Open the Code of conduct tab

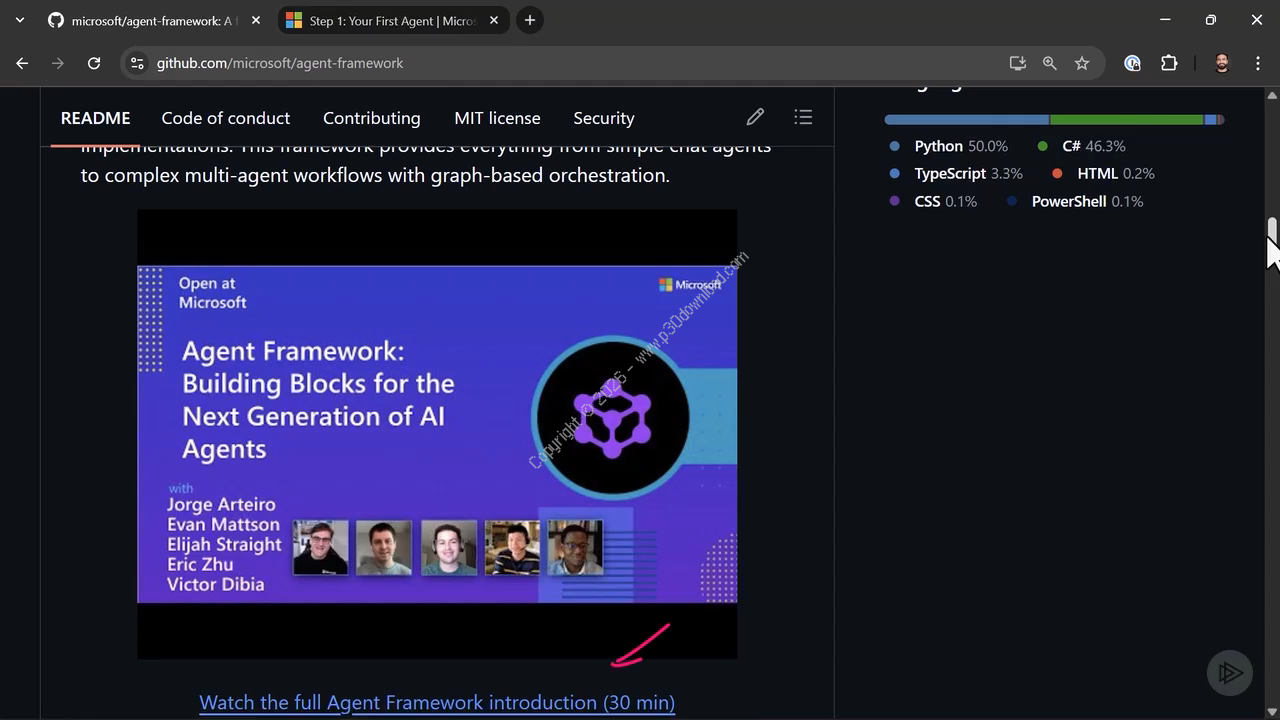[226, 118]
